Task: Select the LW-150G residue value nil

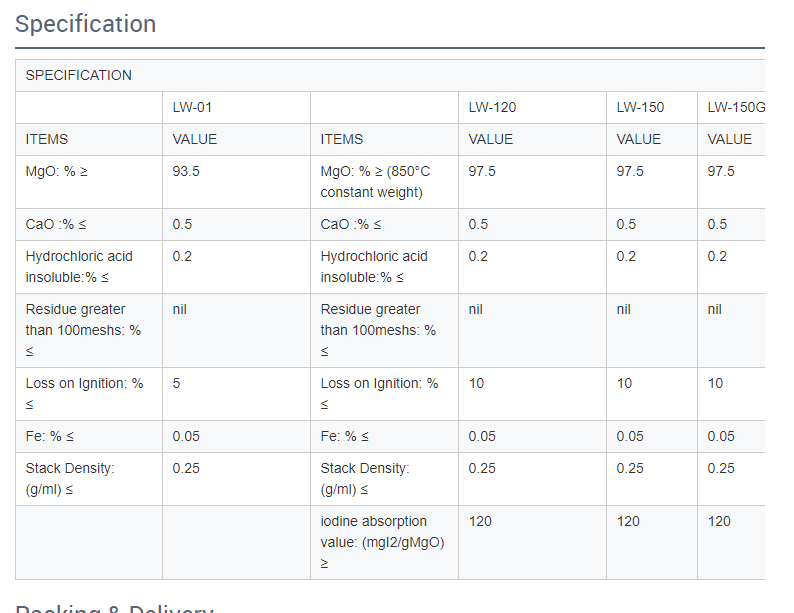Action: pos(714,309)
